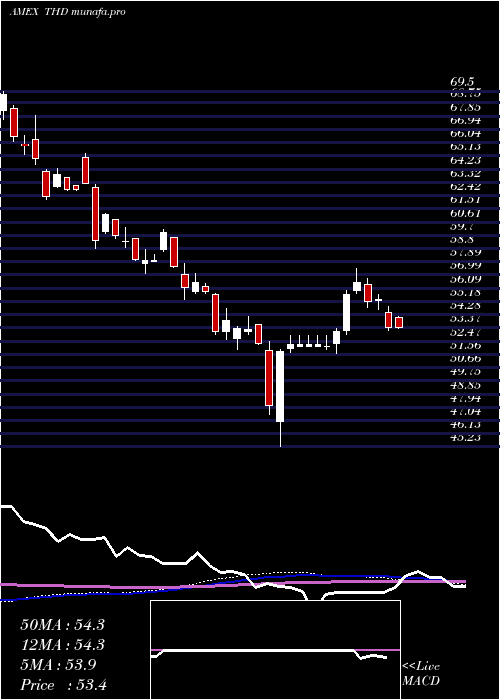Click the 56.99 price axis label
The image size is (500, 700).
point(466,266)
